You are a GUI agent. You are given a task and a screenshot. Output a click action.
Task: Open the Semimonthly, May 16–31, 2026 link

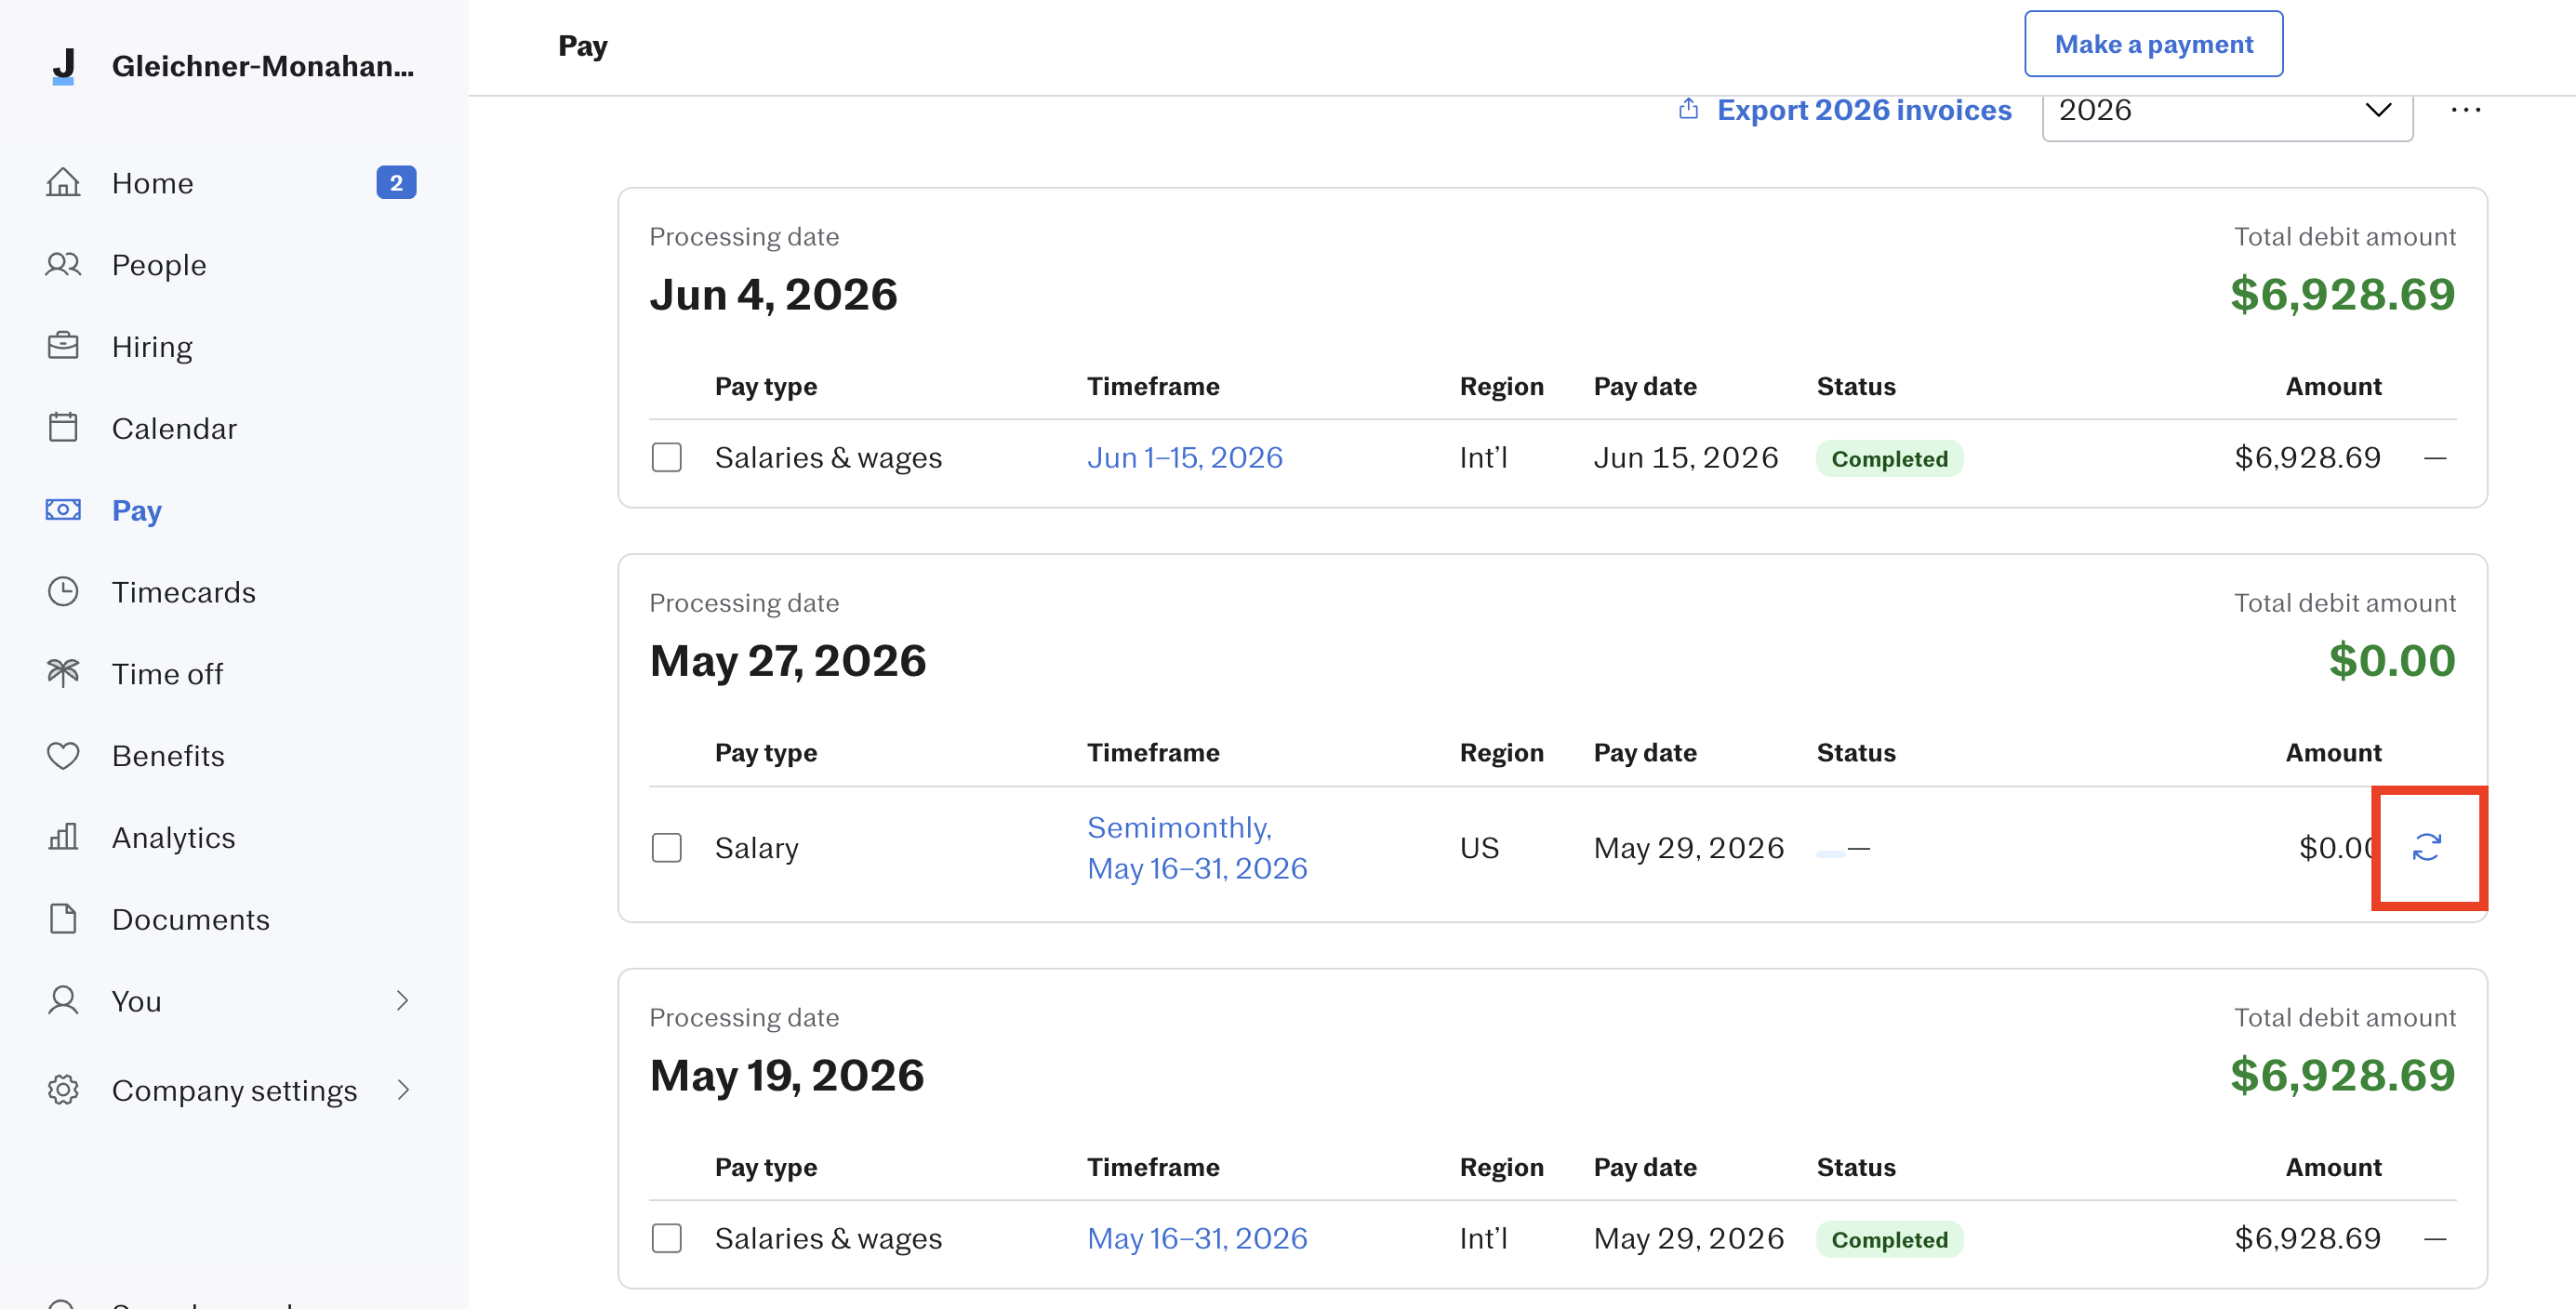[x=1197, y=848]
